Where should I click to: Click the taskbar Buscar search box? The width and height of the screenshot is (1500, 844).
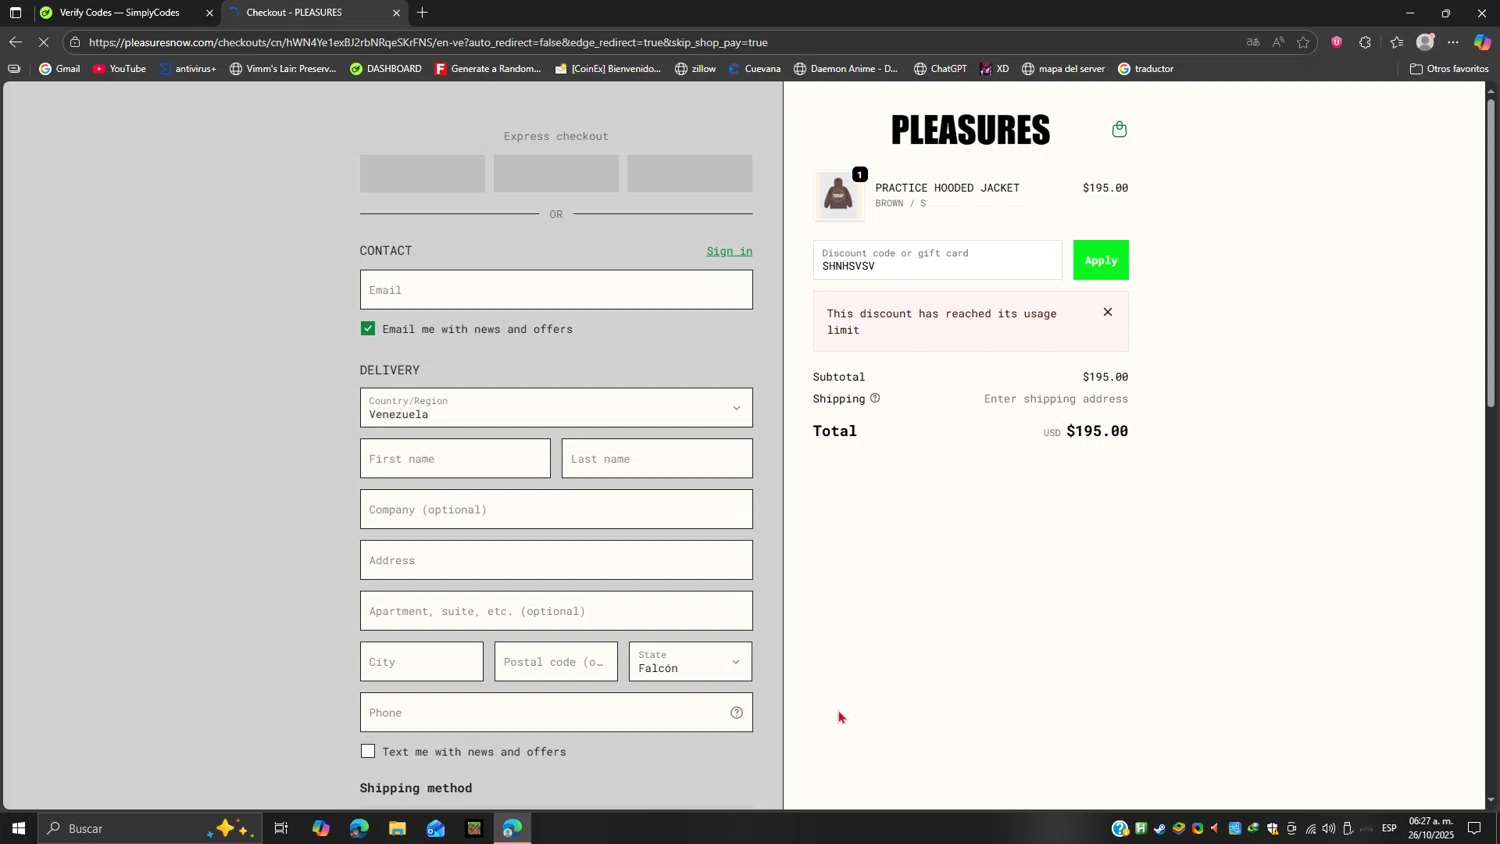(150, 828)
